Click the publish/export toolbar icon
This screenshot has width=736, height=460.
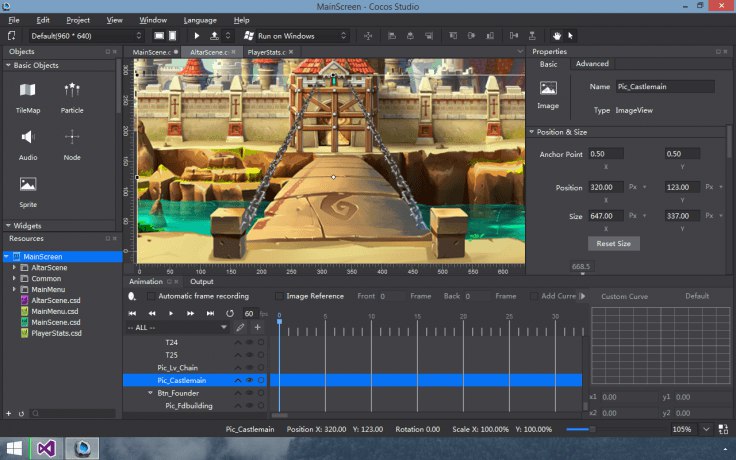[x=214, y=36]
